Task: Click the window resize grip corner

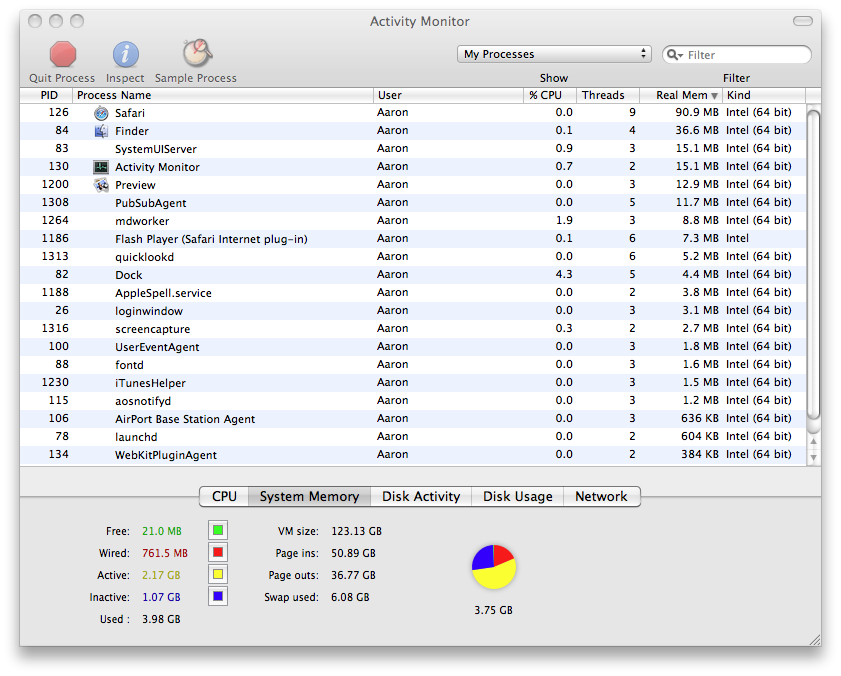Action: (815, 640)
